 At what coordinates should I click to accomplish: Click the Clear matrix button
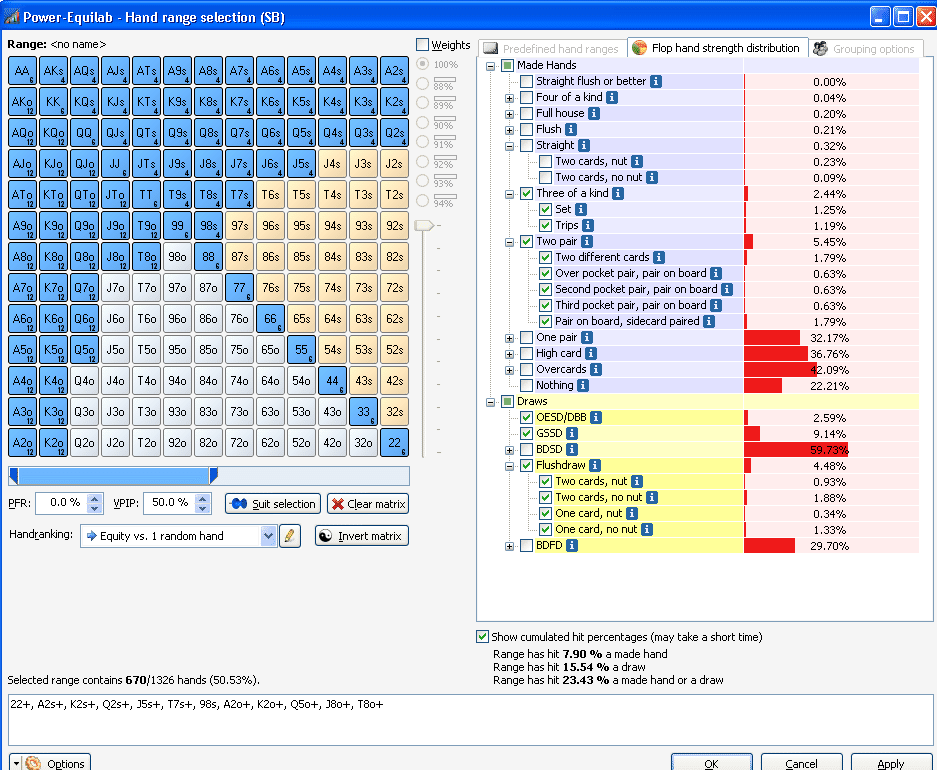pos(368,504)
